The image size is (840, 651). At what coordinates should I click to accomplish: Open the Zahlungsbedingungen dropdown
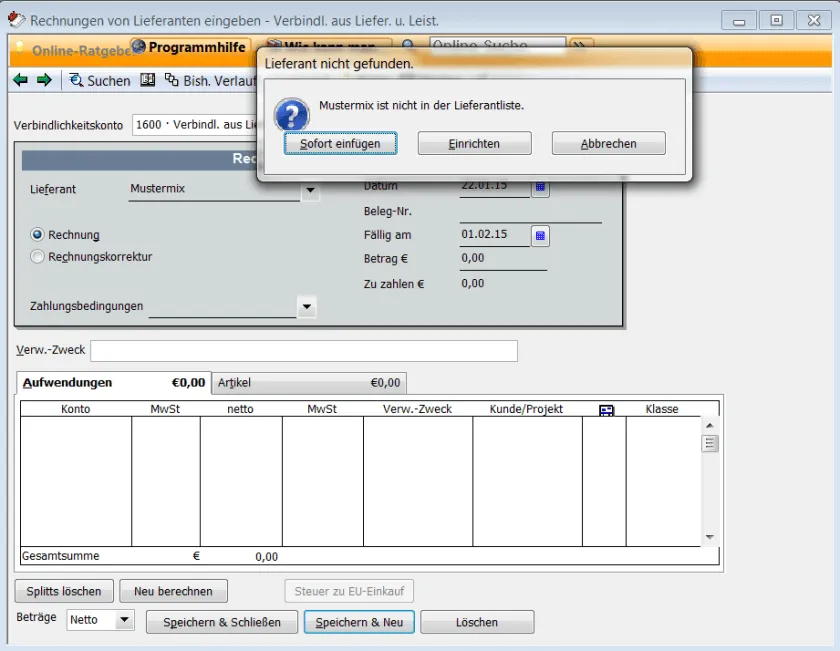coord(308,307)
